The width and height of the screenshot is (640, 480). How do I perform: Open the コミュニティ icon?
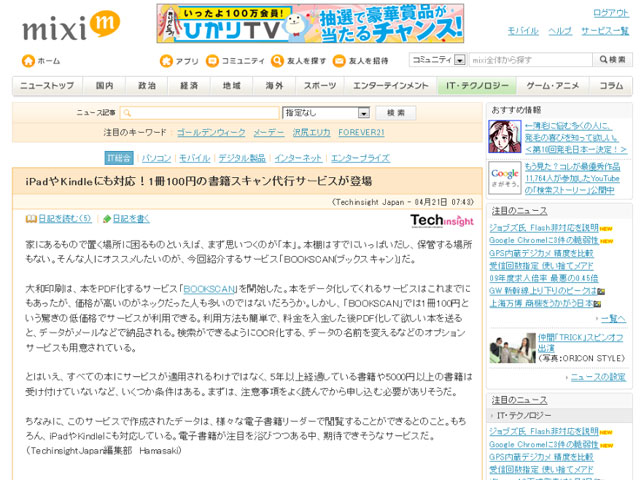click(212, 61)
